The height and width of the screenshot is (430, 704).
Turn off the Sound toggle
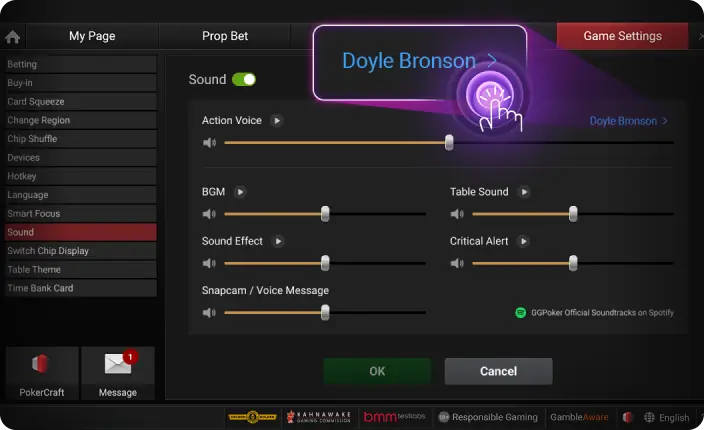(x=244, y=79)
